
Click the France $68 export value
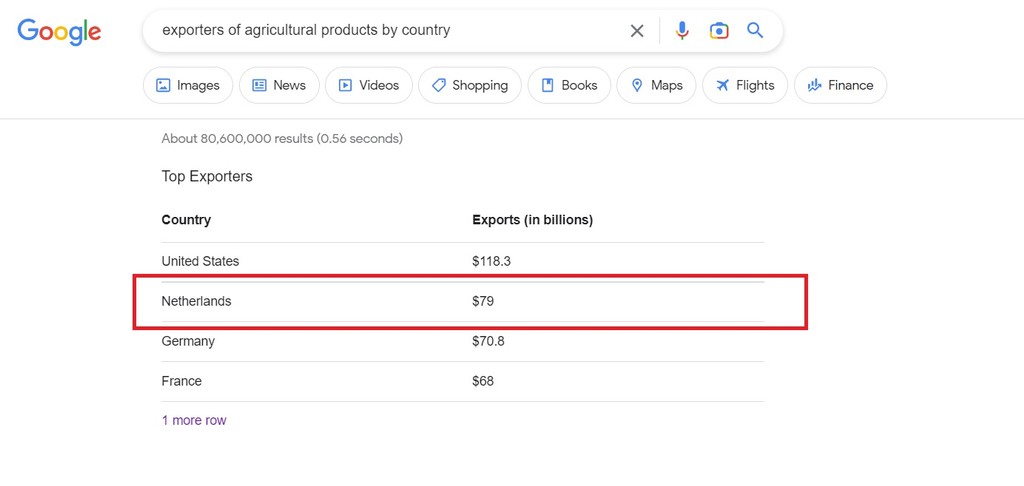click(x=483, y=381)
